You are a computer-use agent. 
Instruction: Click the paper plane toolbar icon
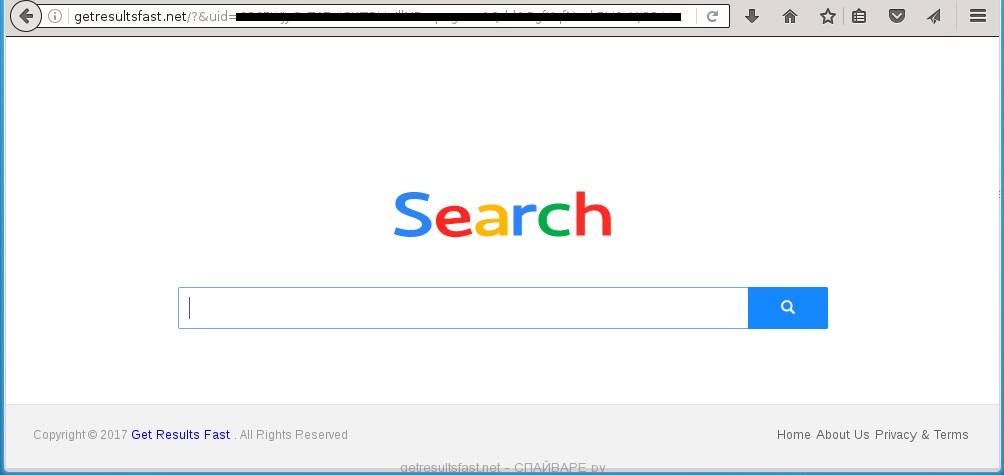934,17
